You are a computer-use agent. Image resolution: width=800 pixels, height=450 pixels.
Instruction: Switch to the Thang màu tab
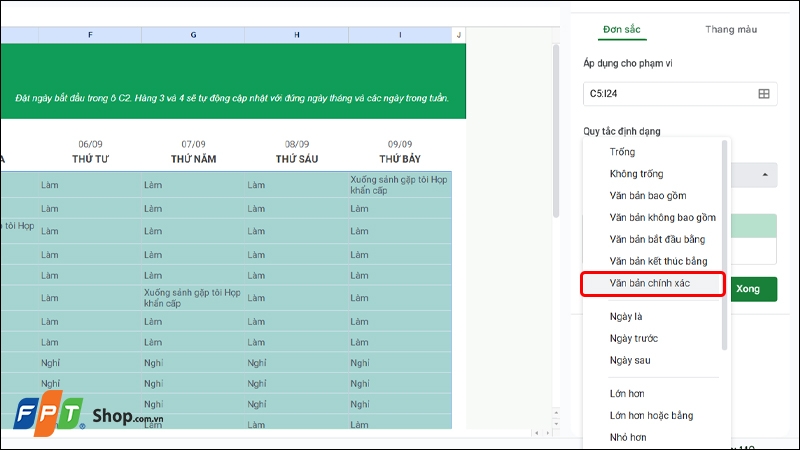(731, 30)
